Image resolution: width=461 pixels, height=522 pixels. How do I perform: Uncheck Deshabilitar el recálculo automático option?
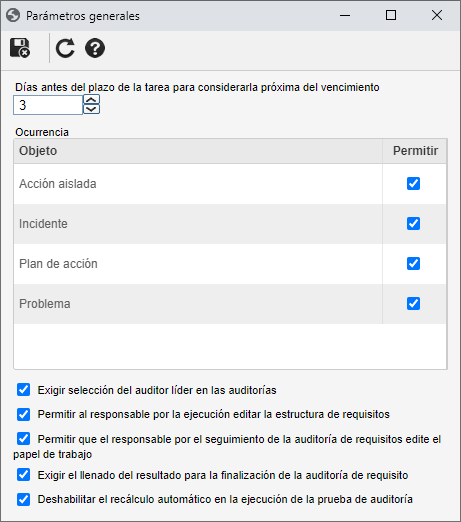23,499
